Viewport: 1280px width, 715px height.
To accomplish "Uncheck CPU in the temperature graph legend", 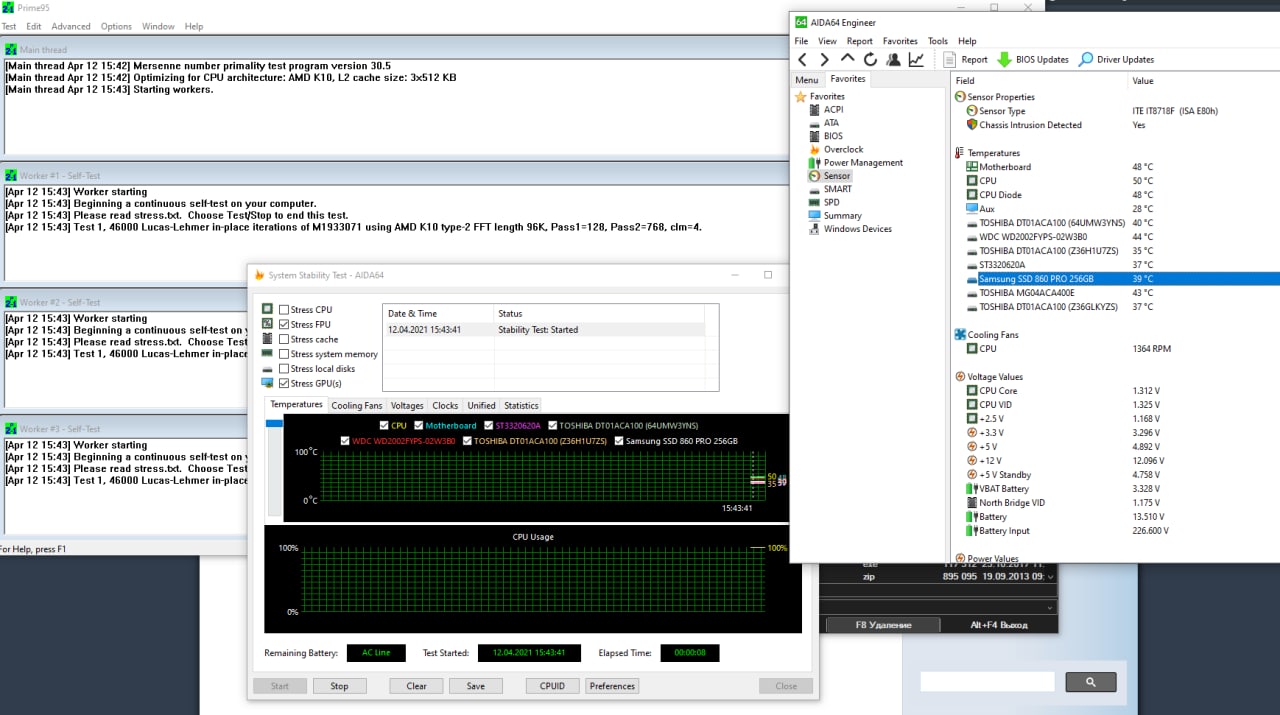I will coord(385,426).
